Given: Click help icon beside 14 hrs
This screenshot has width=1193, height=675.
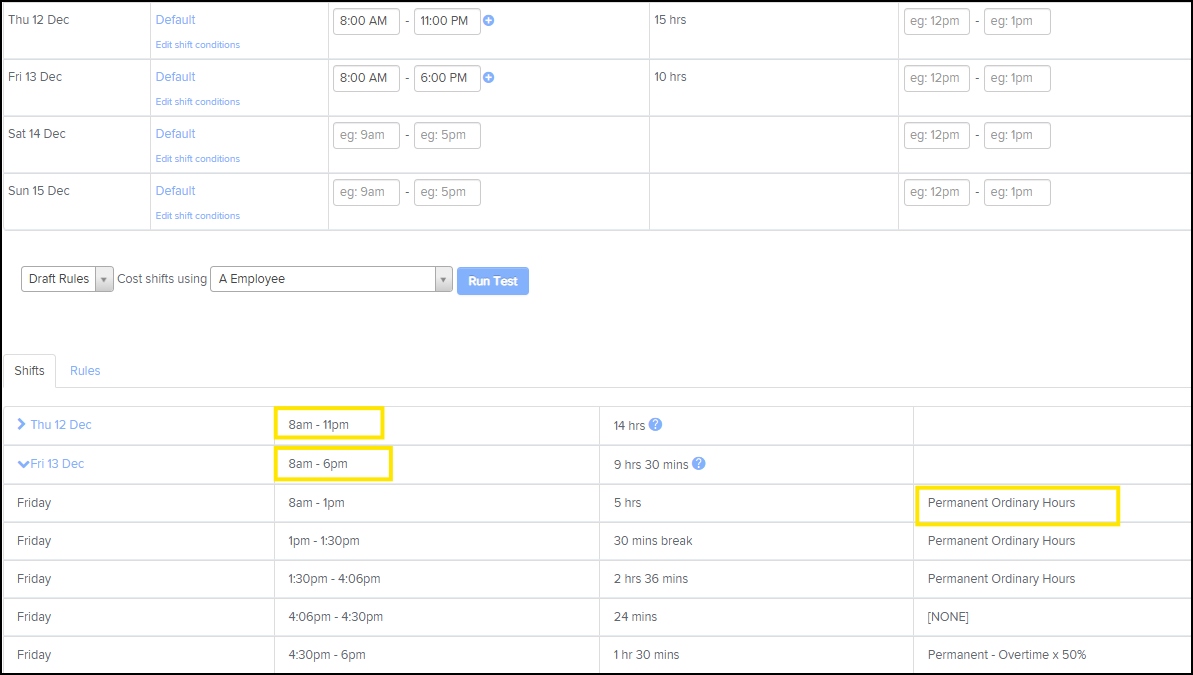Looking at the screenshot, I should (x=655, y=425).
